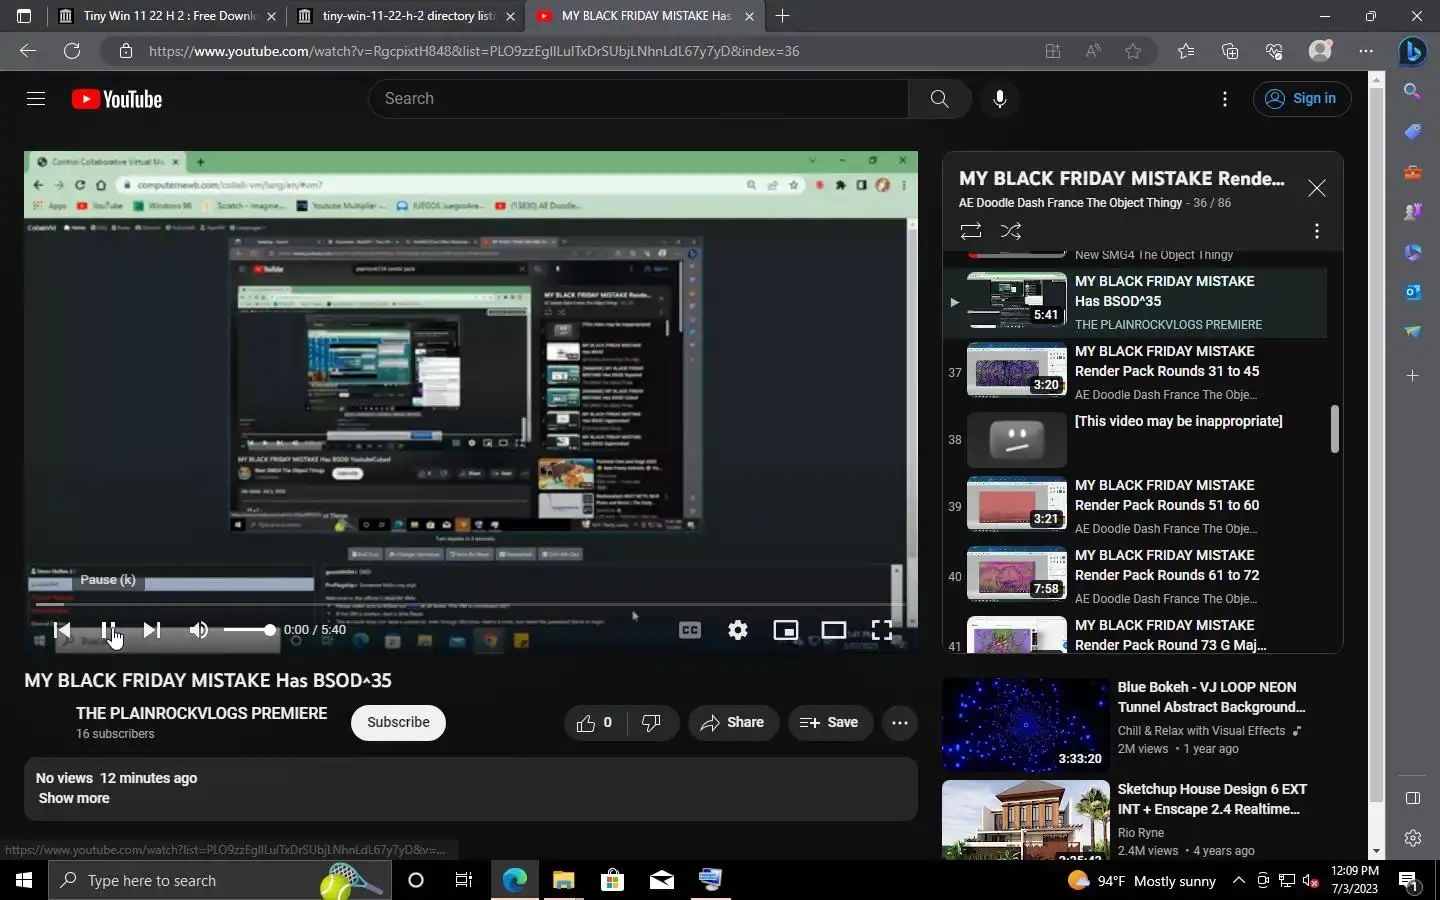Go back in browser

coord(28,51)
